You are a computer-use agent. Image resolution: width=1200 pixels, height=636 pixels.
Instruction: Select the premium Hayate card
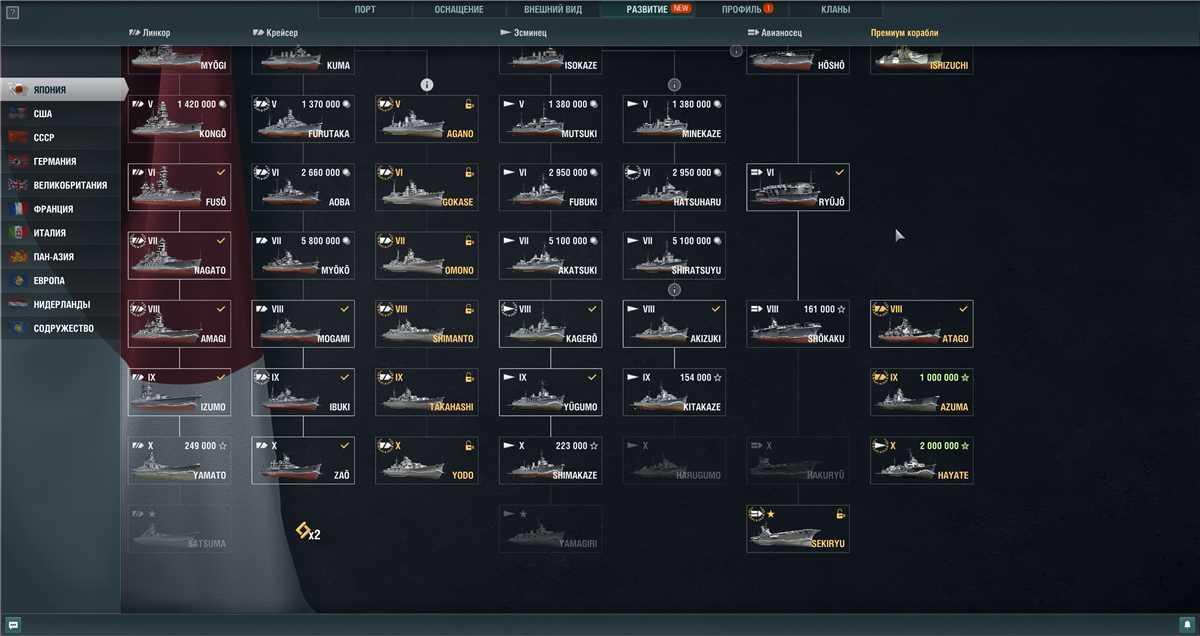(x=922, y=461)
